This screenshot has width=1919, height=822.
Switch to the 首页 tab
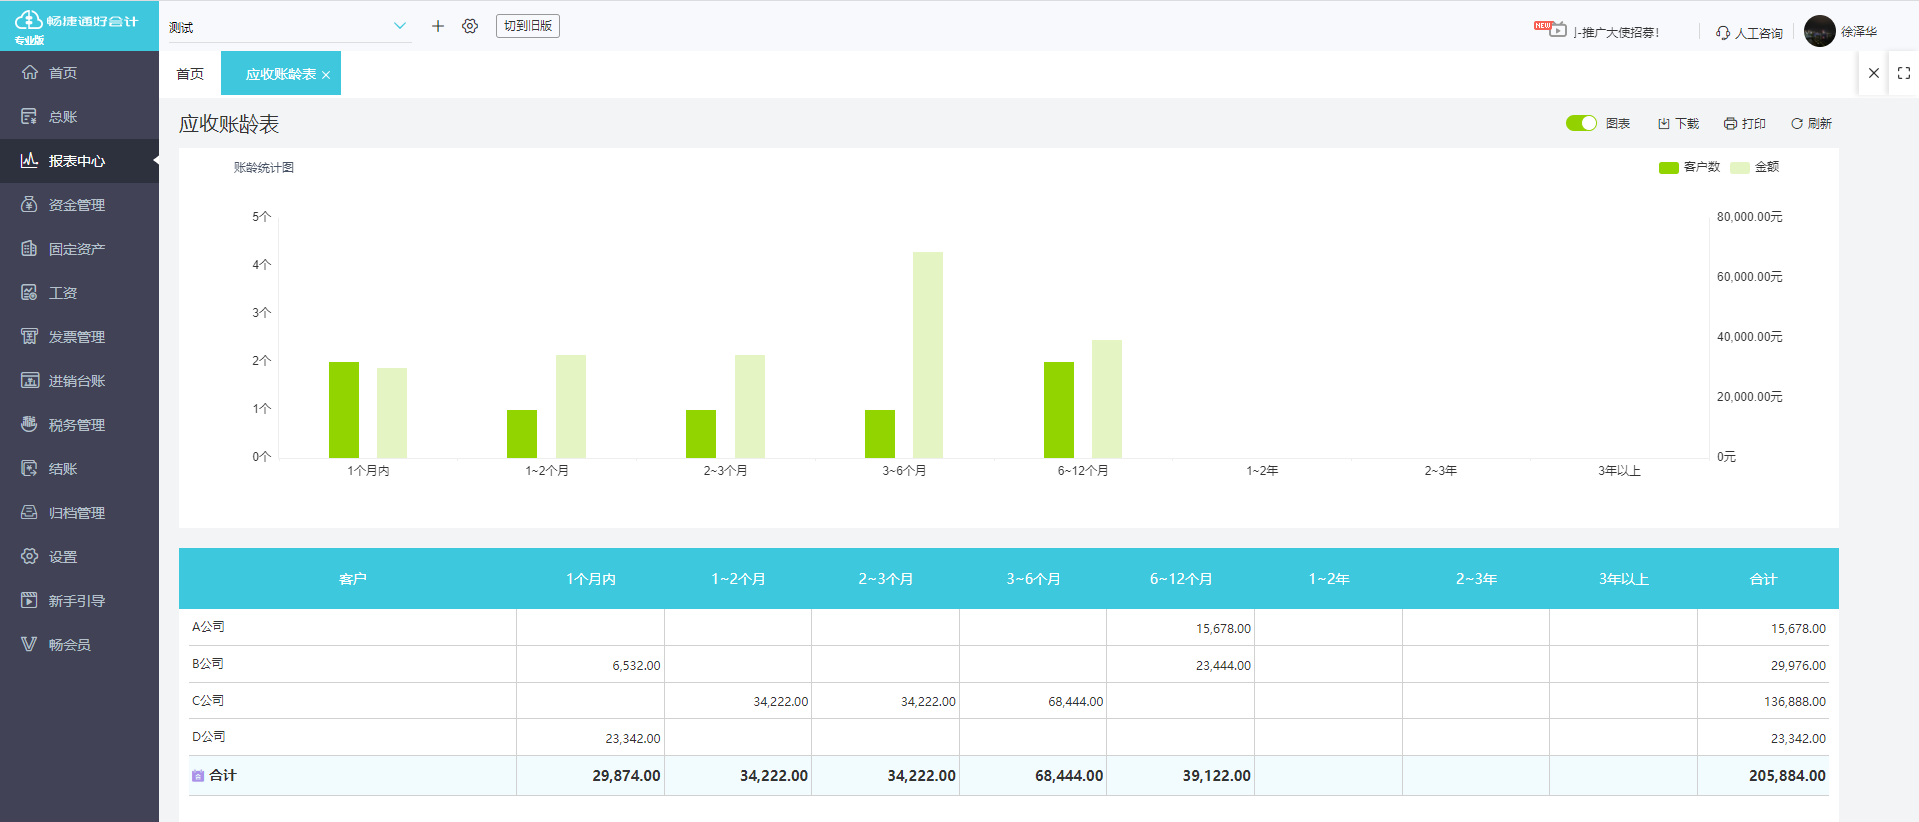coord(190,74)
